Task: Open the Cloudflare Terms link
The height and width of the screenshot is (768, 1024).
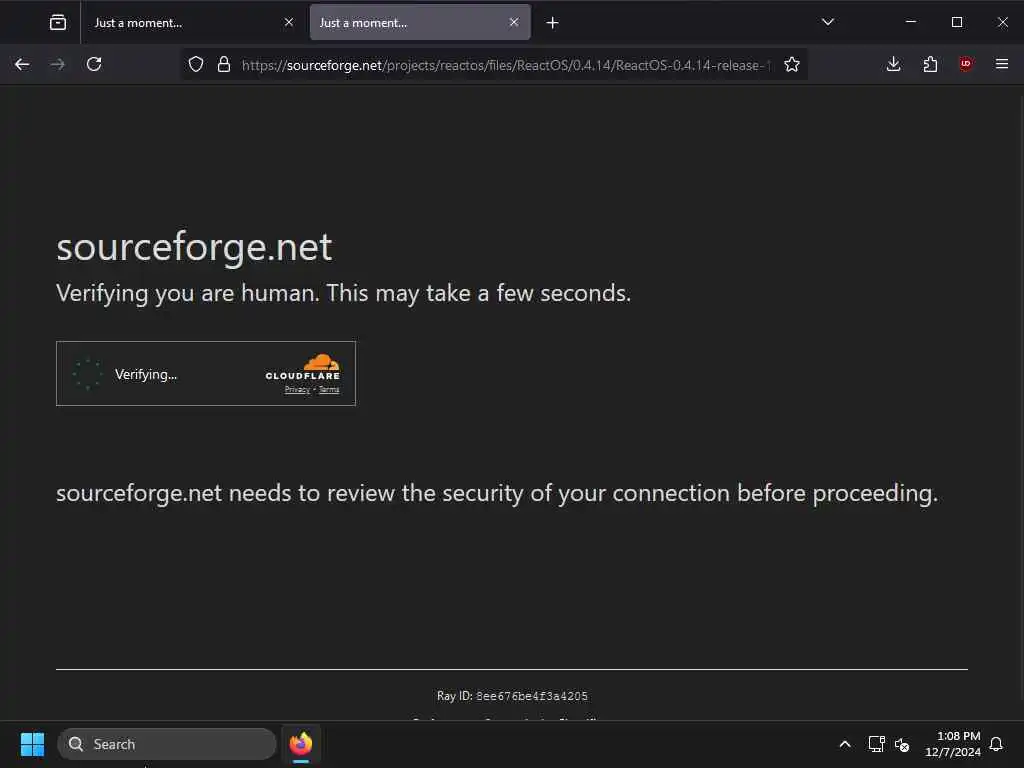Action: coord(329,390)
